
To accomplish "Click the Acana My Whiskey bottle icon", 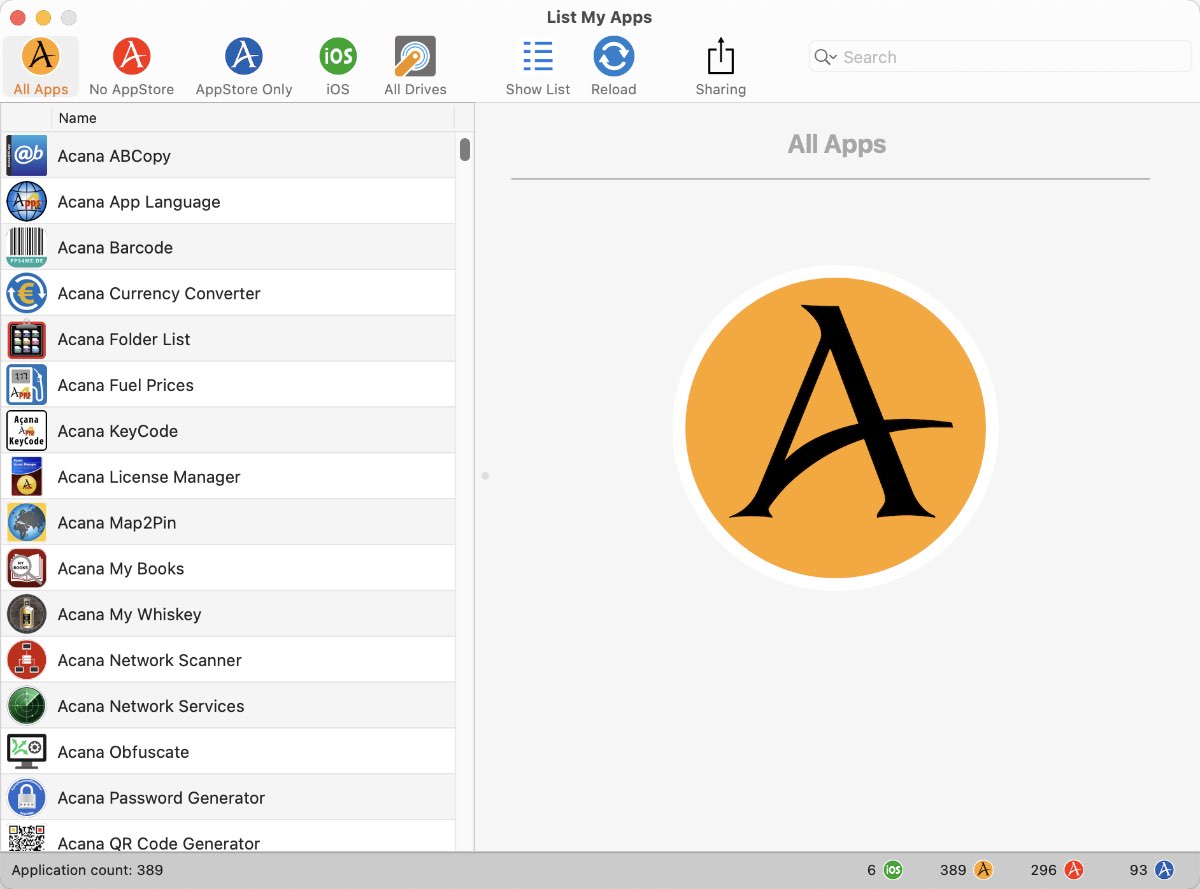I will tap(27, 614).
